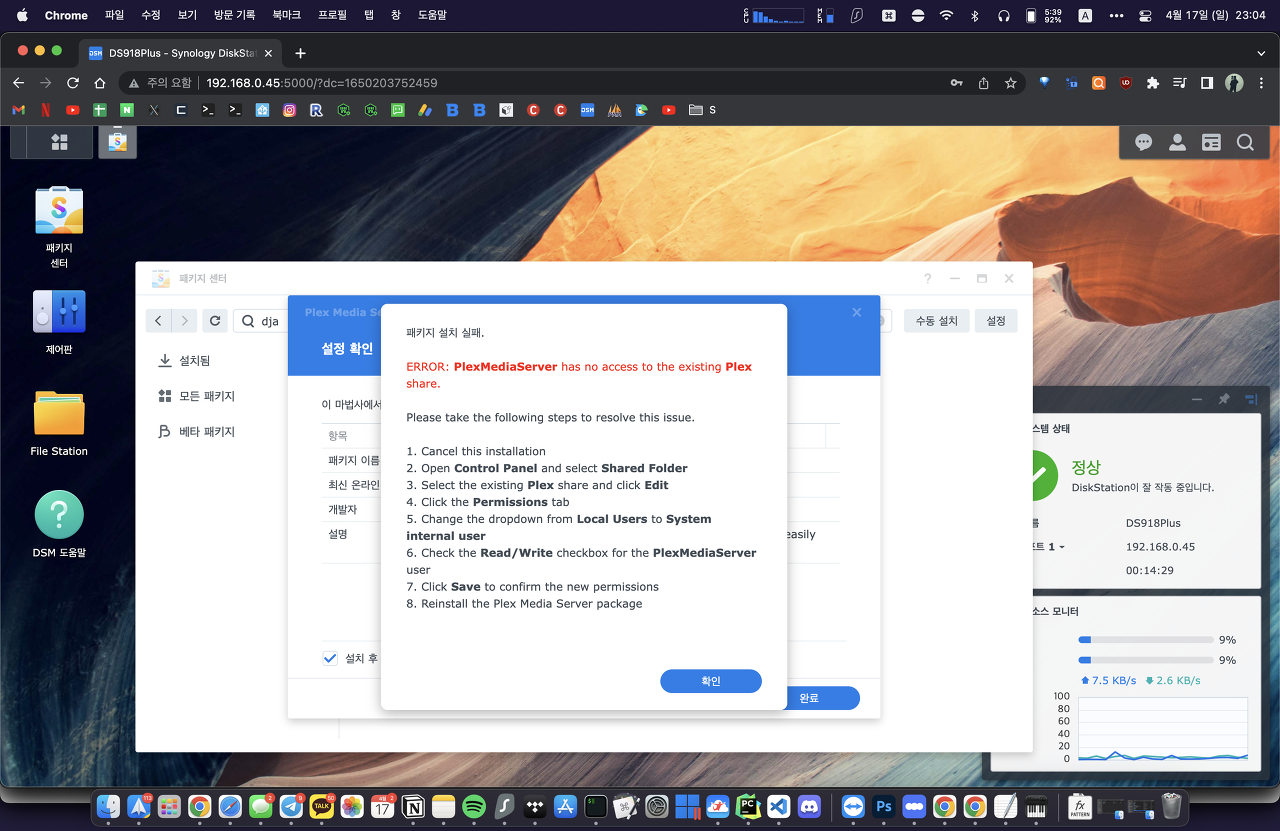This screenshot has height=831, width=1280.
Task: Select the DS918Plus Synology browser tab
Action: coord(179,53)
